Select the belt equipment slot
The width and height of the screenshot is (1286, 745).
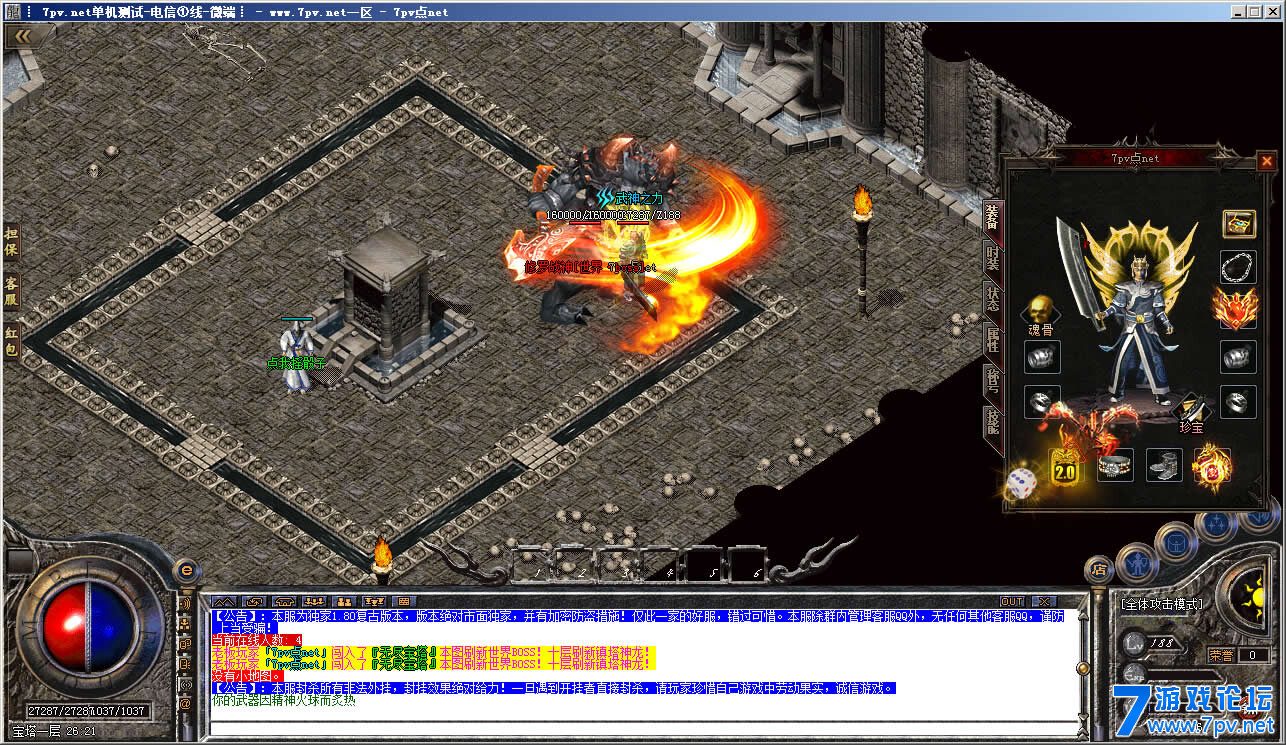1115,465
